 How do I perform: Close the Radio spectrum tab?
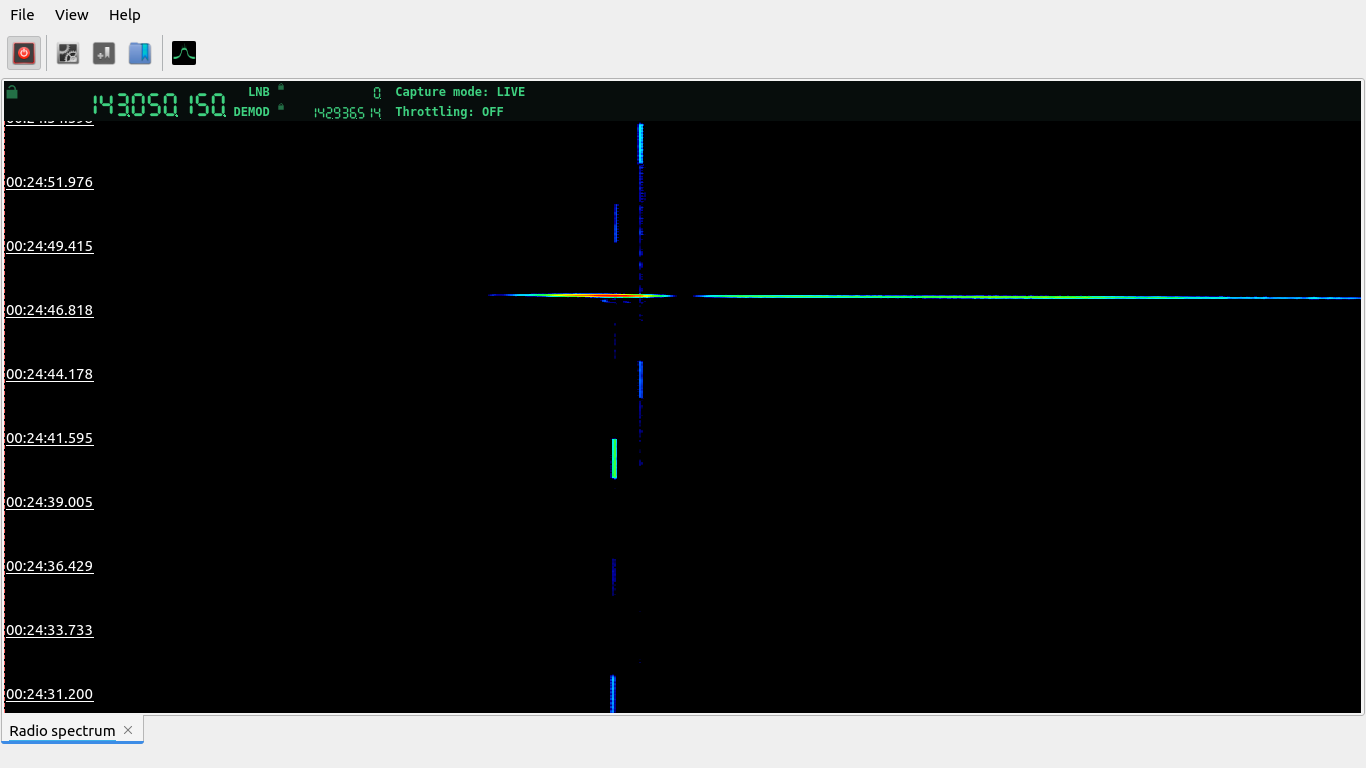pos(128,730)
